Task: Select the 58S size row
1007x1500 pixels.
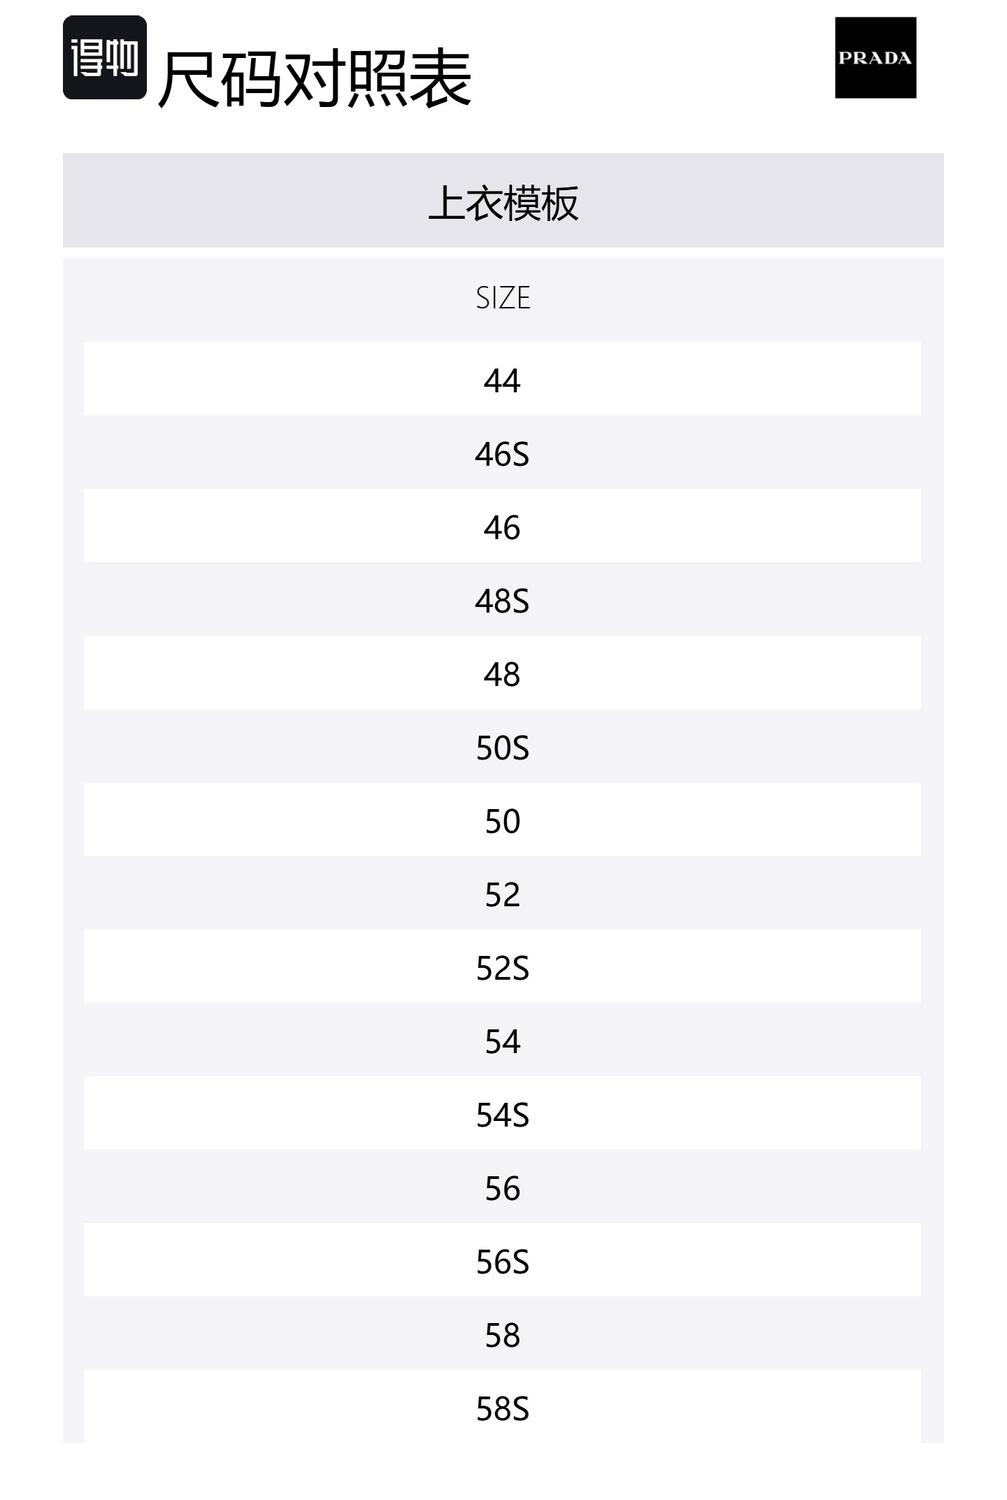Action: coord(502,1409)
